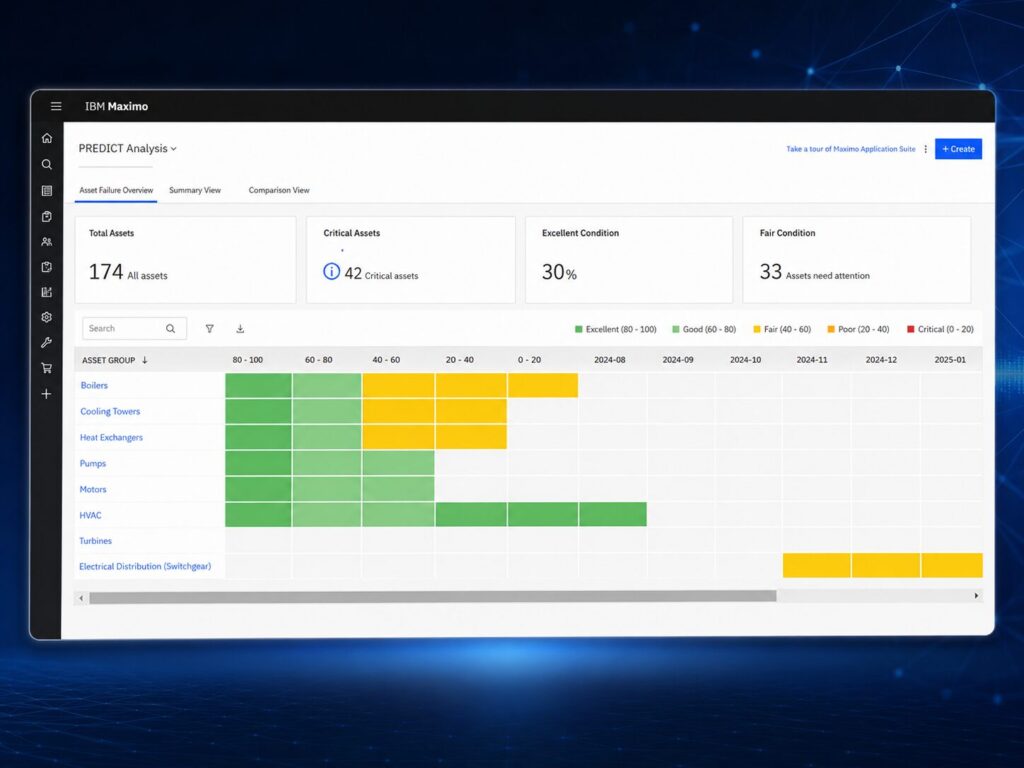This screenshot has height=768, width=1024.
Task: Click the Fair Condition card
Action: pyautogui.click(x=856, y=260)
